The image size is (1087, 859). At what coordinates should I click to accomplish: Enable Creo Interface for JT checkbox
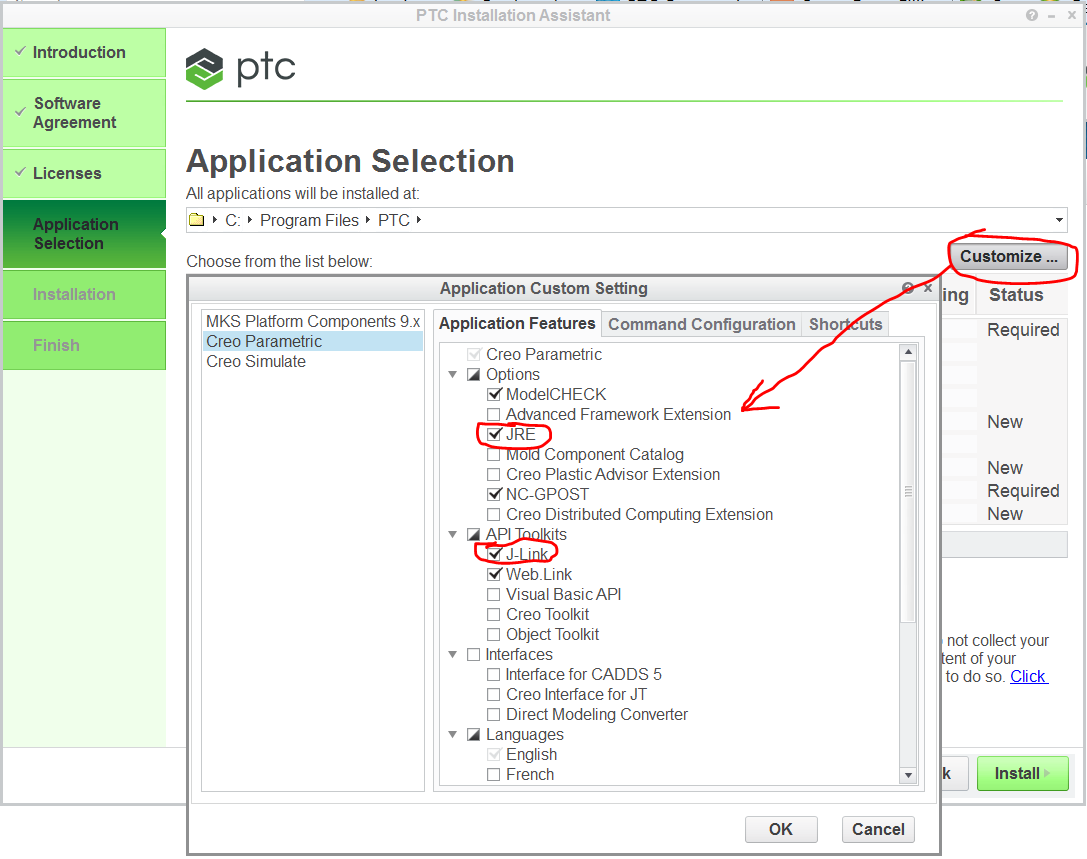[494, 695]
